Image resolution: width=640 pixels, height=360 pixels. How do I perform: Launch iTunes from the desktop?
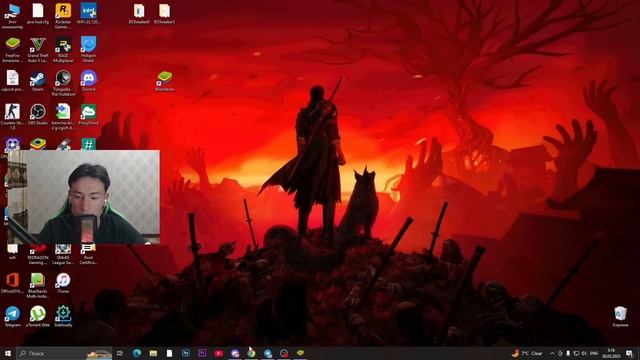[x=63, y=283]
